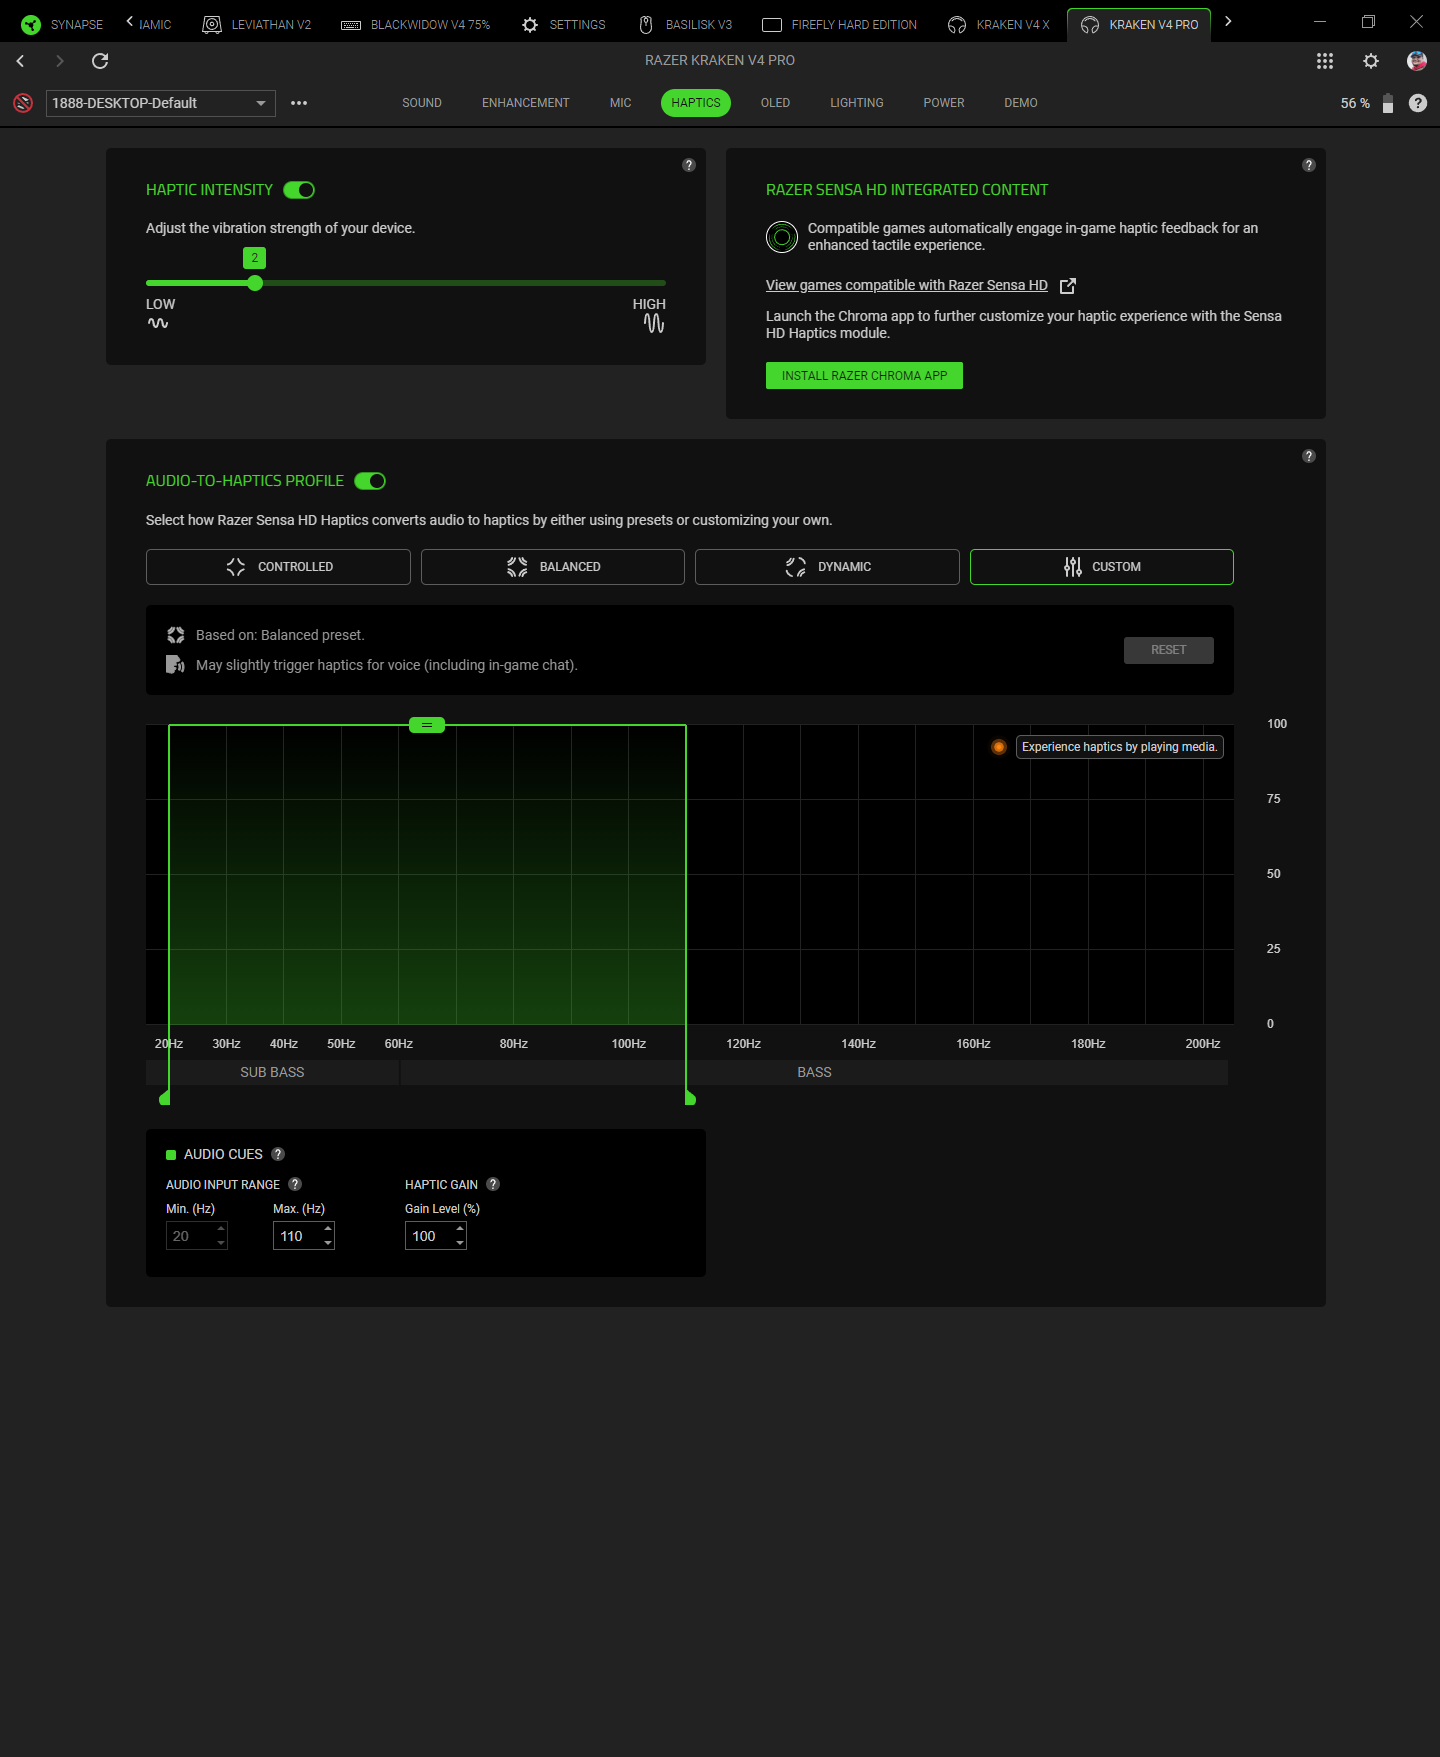Select the Balanced haptics preset

point(553,567)
